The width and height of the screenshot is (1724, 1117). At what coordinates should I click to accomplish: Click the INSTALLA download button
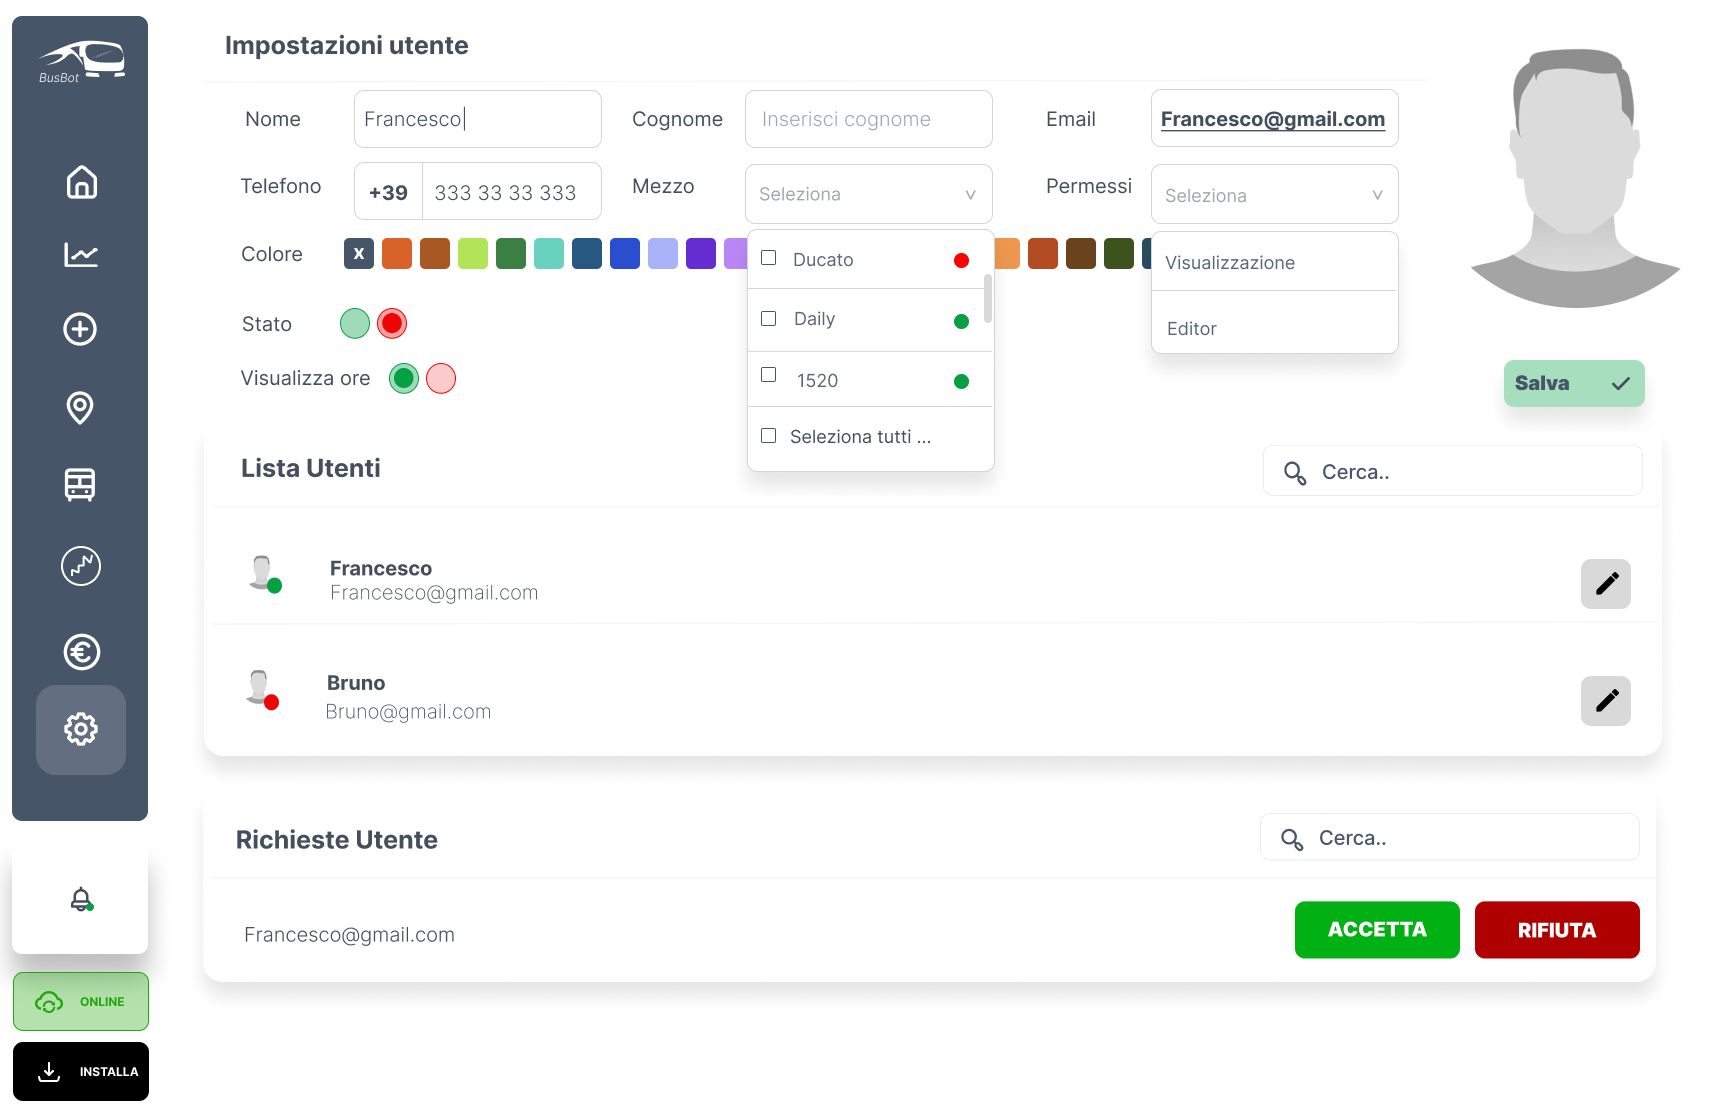coord(81,1071)
